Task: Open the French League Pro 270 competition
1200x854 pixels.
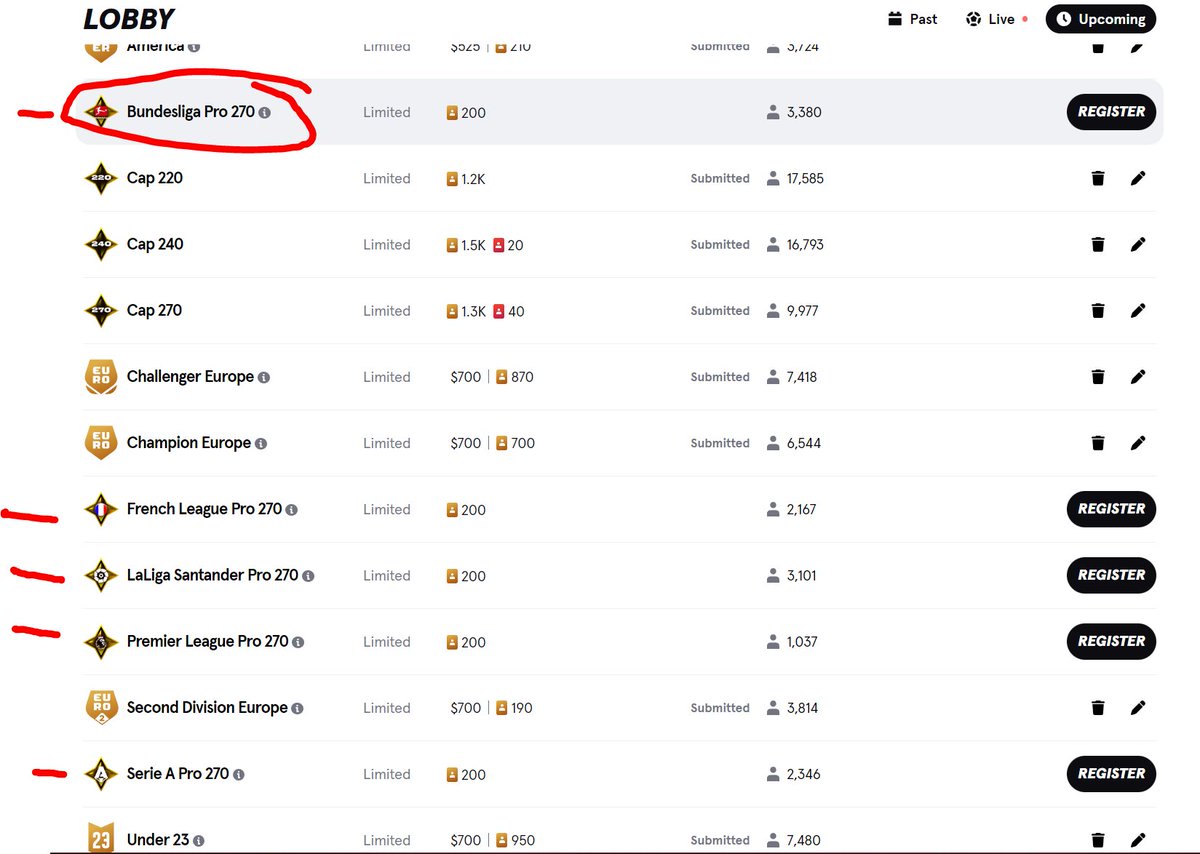Action: pyautogui.click(x=204, y=509)
